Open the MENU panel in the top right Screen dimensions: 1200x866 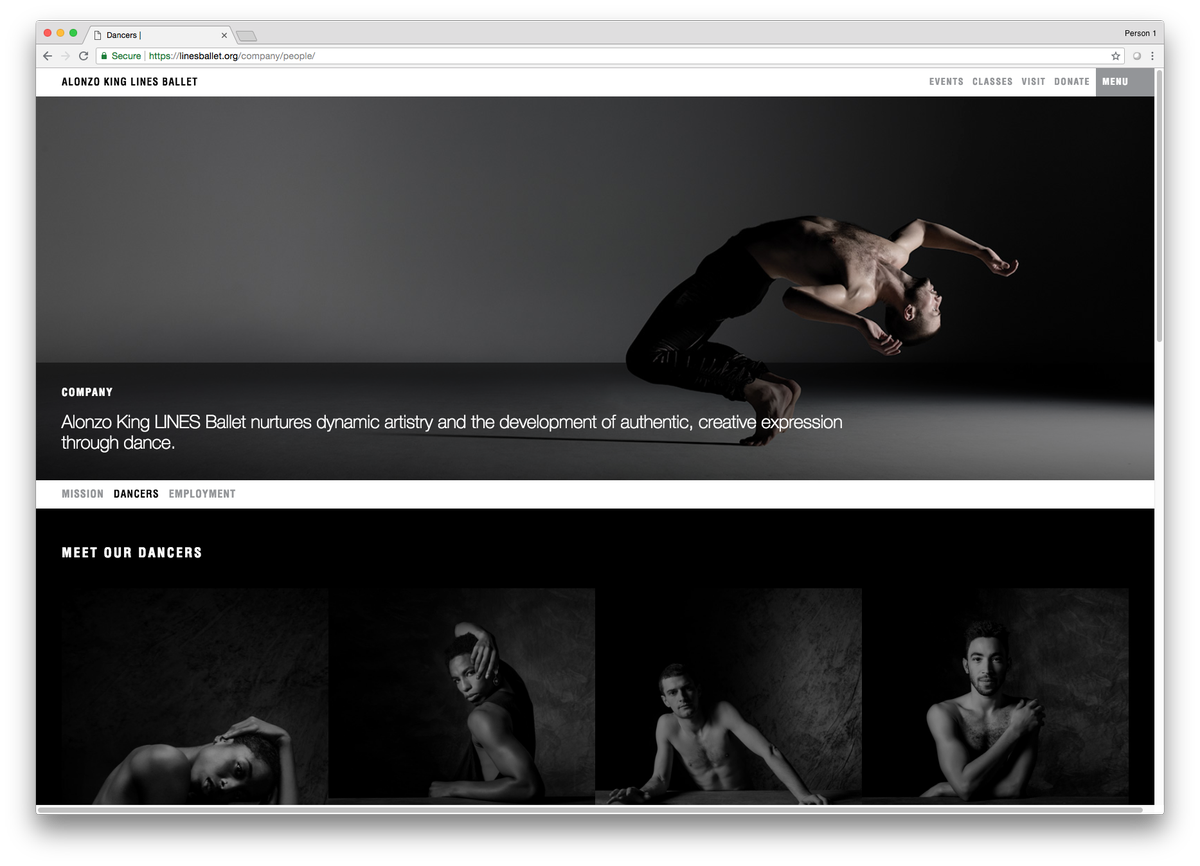tap(1114, 81)
